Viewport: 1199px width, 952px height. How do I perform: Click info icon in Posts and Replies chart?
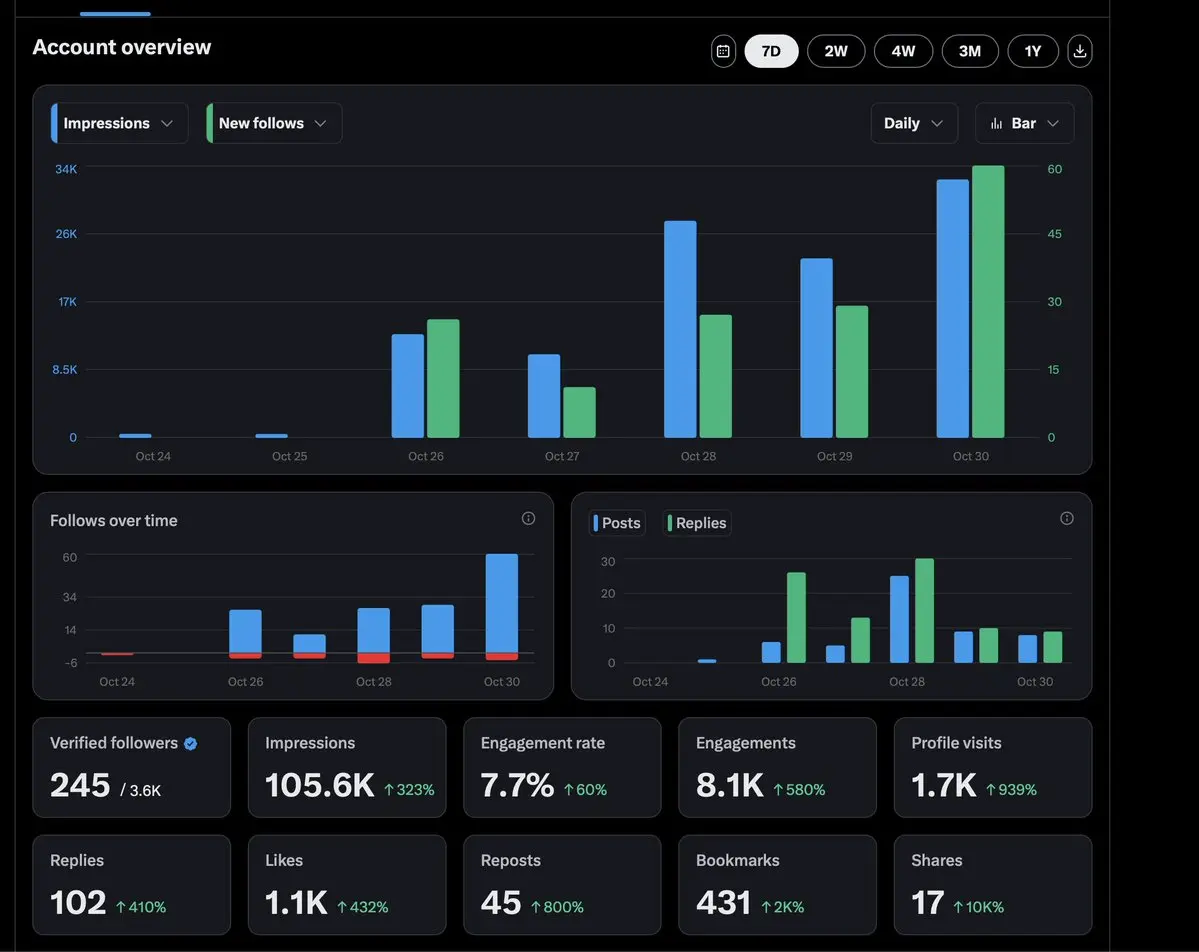tap(1066, 518)
